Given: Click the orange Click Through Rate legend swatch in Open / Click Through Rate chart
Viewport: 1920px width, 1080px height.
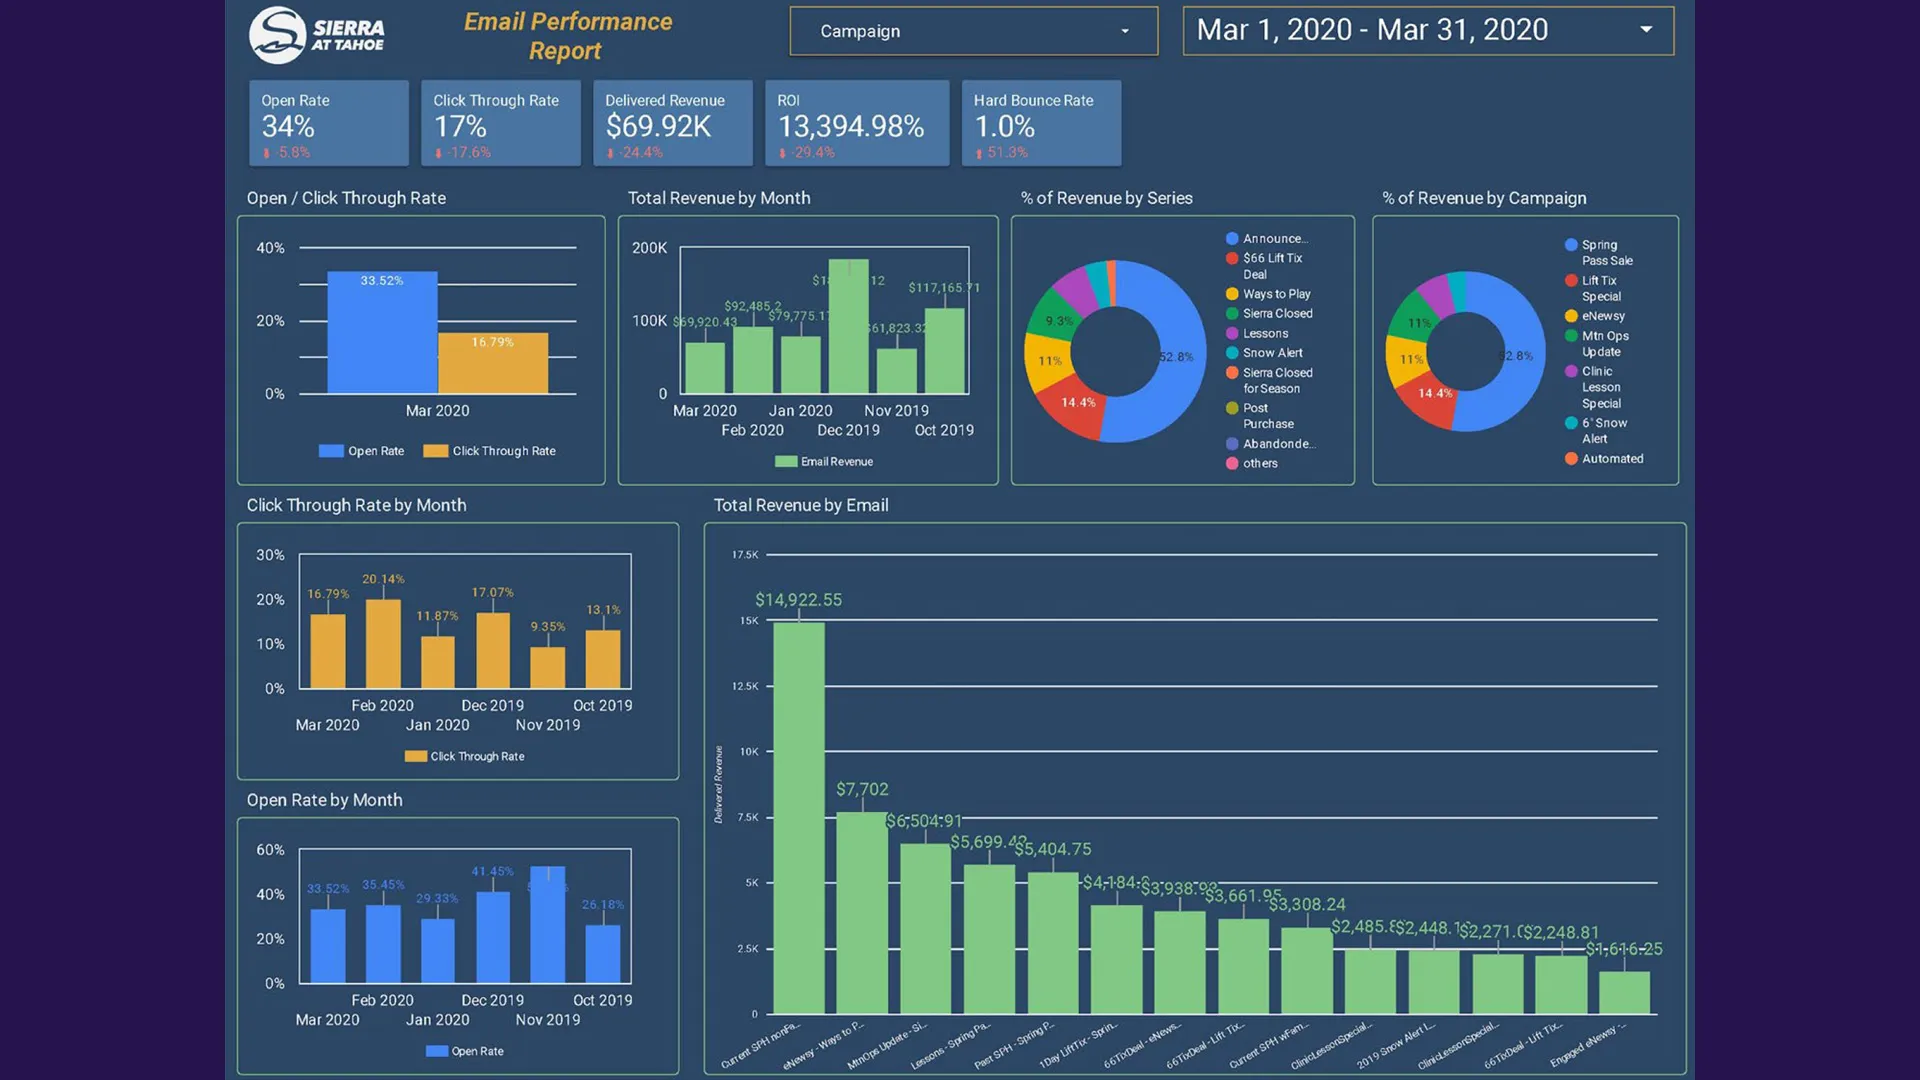Looking at the screenshot, I should point(435,451).
